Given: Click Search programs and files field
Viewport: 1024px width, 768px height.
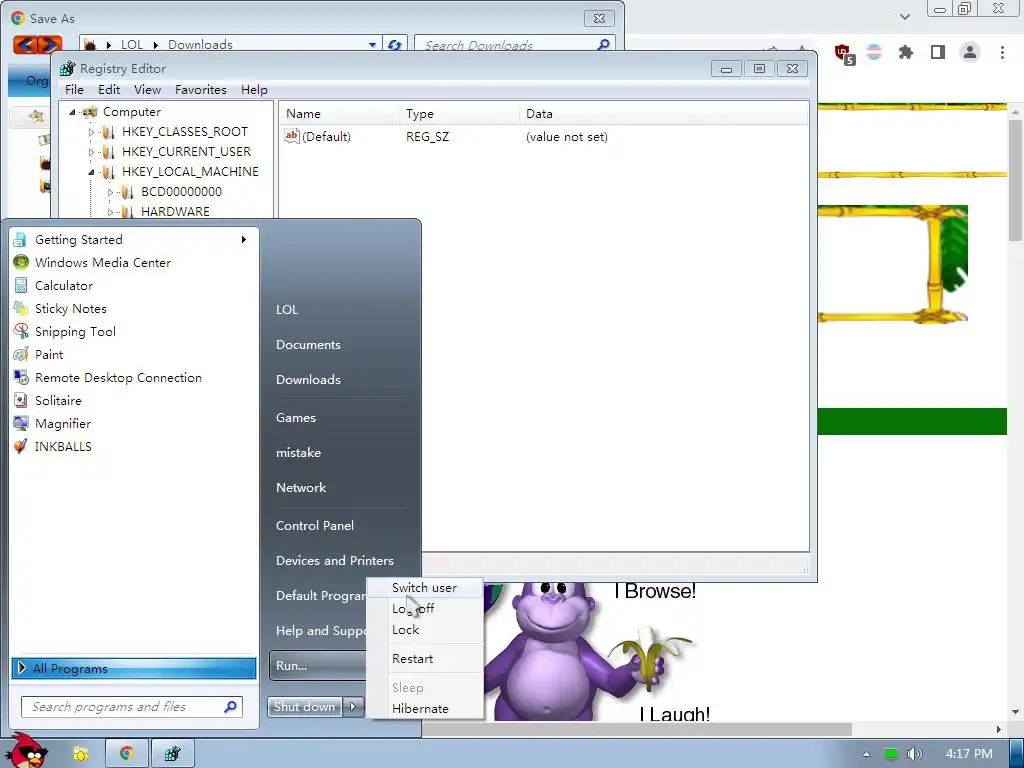Looking at the screenshot, I should pos(132,707).
